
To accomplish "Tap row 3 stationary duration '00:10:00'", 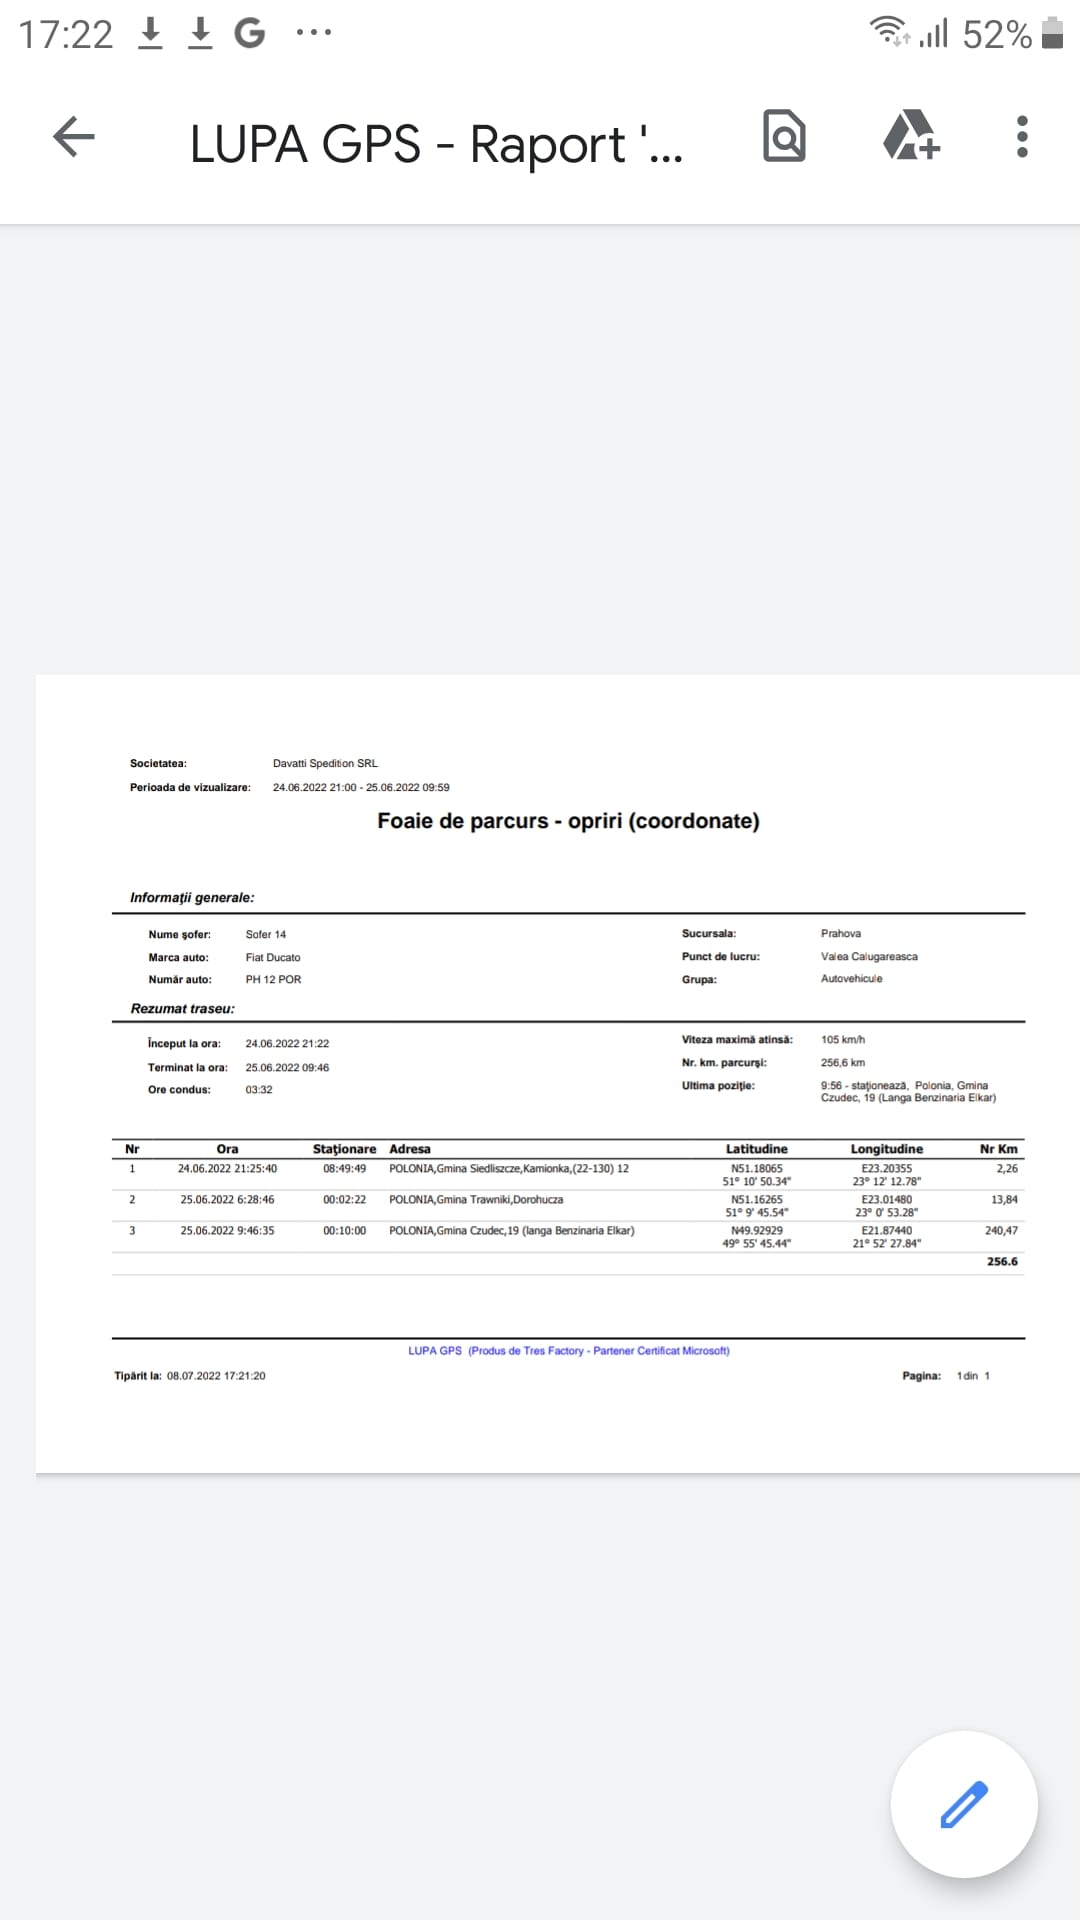I will point(344,1230).
